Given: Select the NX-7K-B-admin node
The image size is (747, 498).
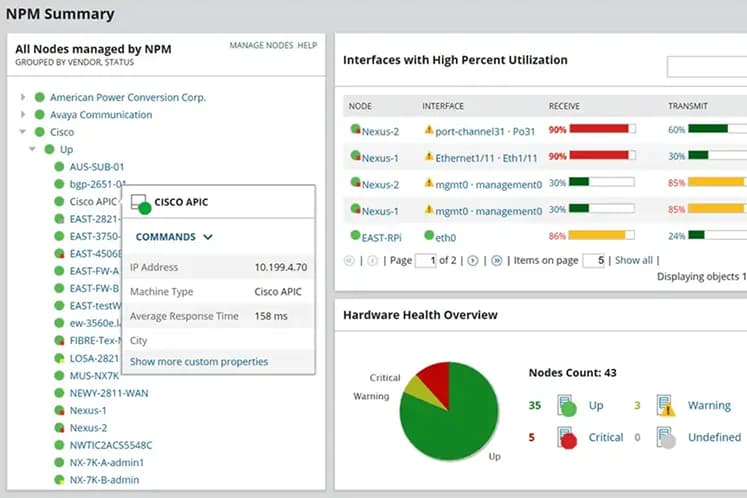Looking at the screenshot, I should coord(104,480).
